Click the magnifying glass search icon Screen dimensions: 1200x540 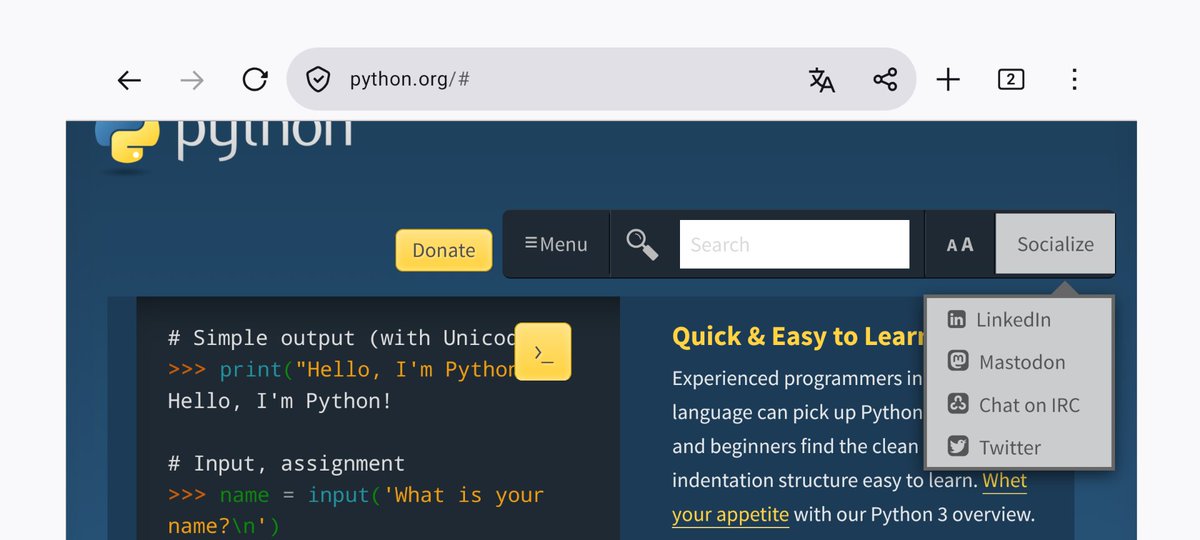(x=642, y=244)
